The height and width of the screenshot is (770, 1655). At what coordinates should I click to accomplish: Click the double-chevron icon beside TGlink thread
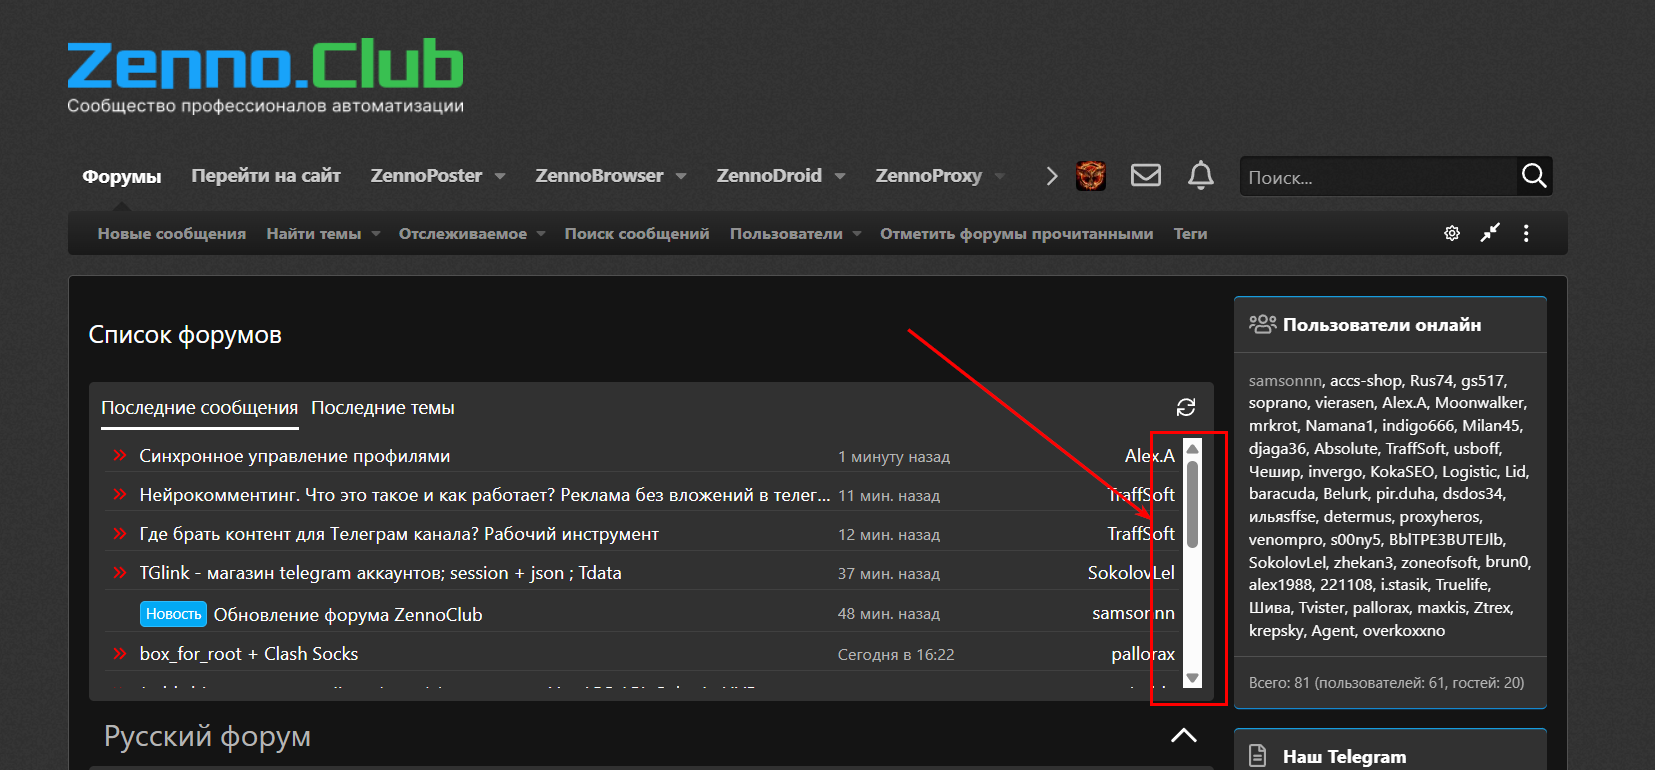coord(120,573)
